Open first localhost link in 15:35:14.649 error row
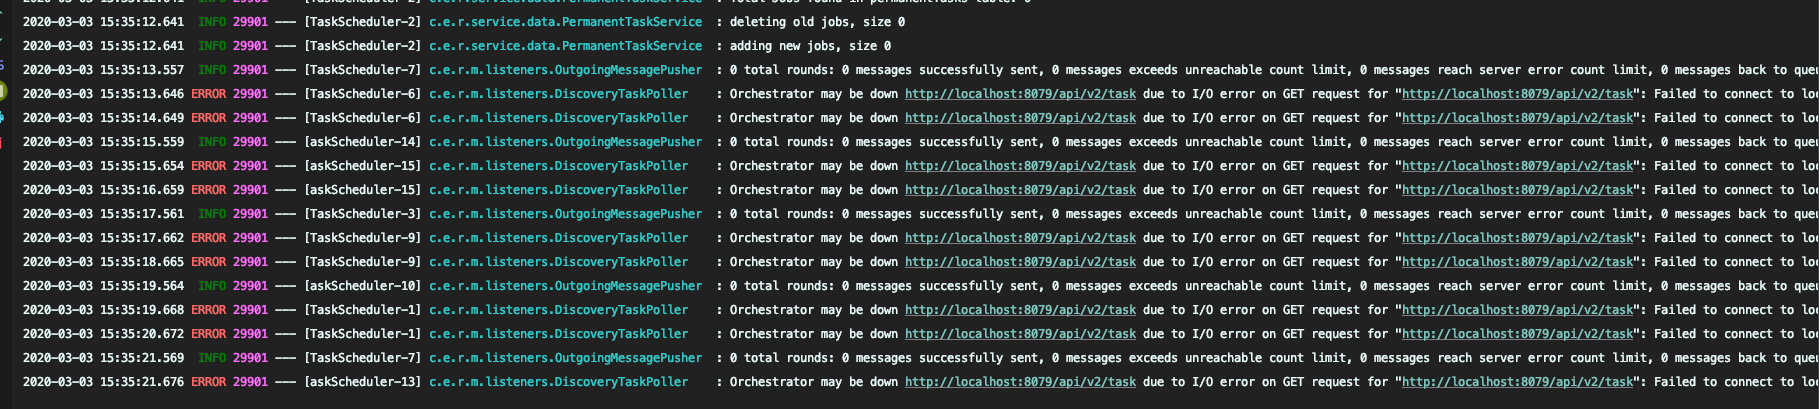The width and height of the screenshot is (1819, 409). point(1020,118)
